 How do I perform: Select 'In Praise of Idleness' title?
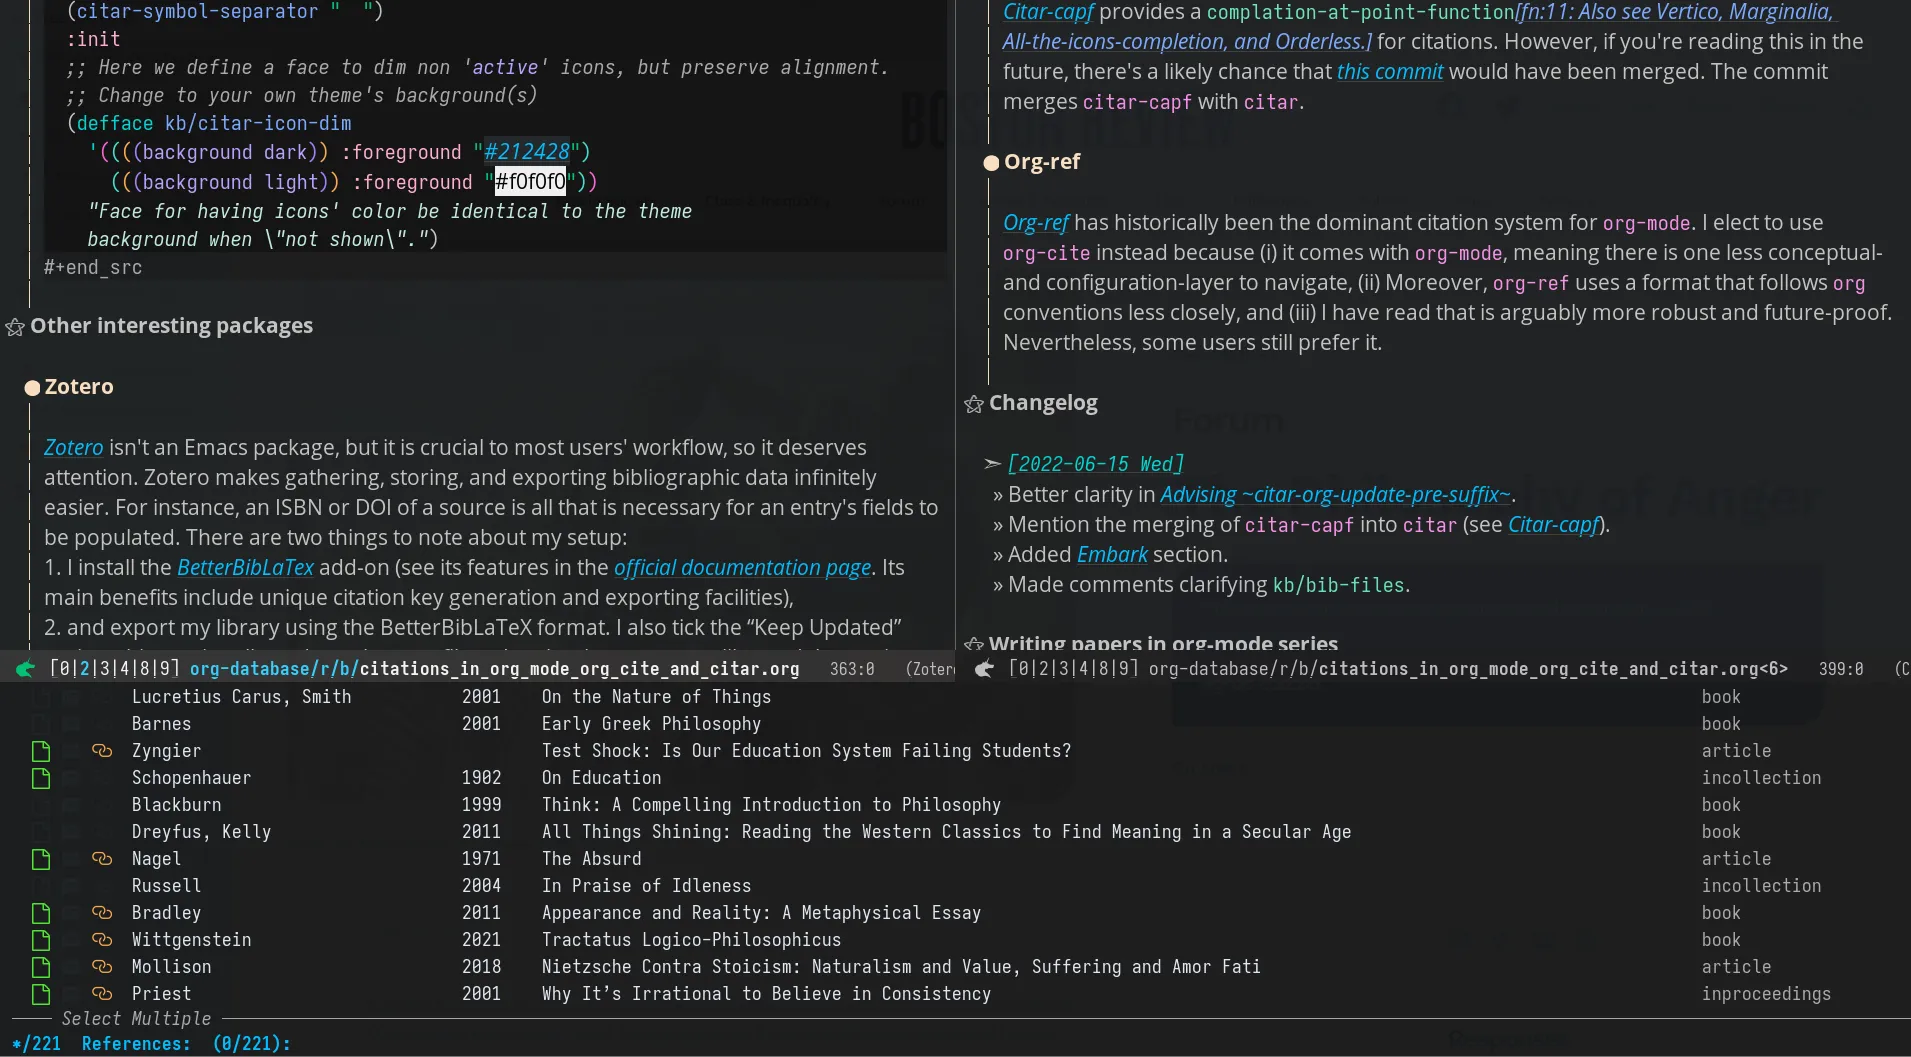(646, 886)
